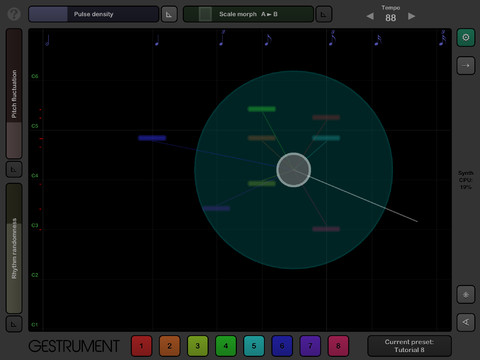480x360 pixels.
Task: Toggle cyan instrument button 5
Action: tap(254, 346)
